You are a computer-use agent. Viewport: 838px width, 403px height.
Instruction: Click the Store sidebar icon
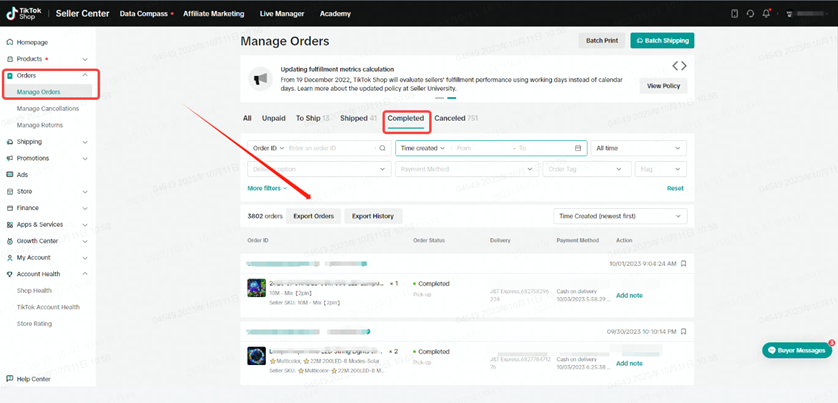pyautogui.click(x=10, y=191)
